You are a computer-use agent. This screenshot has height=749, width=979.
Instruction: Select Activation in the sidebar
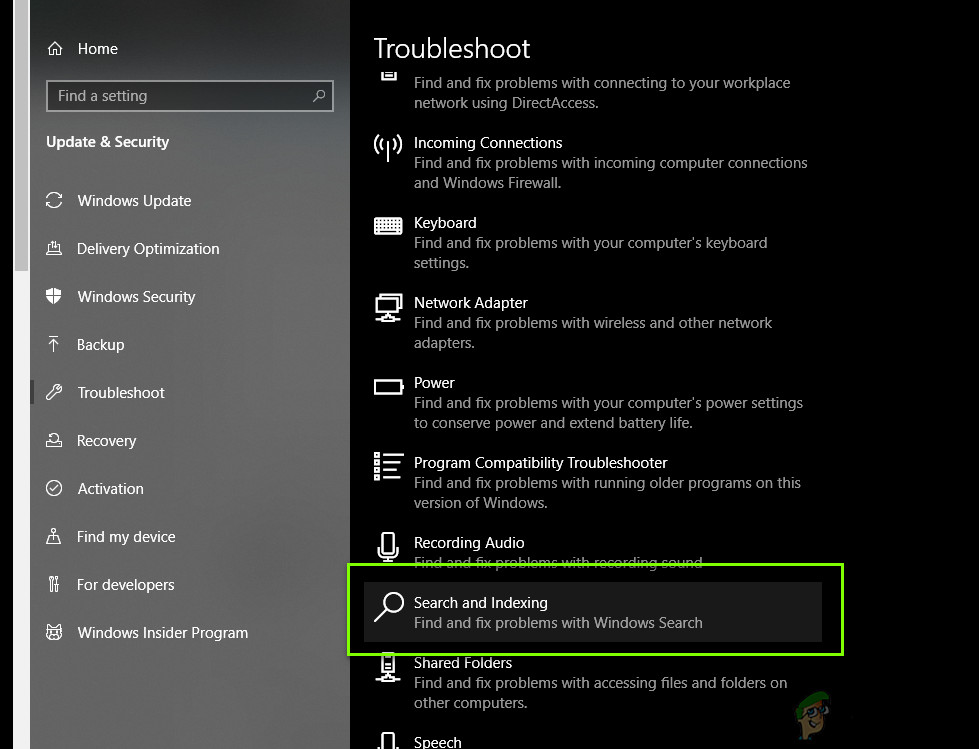(x=110, y=489)
